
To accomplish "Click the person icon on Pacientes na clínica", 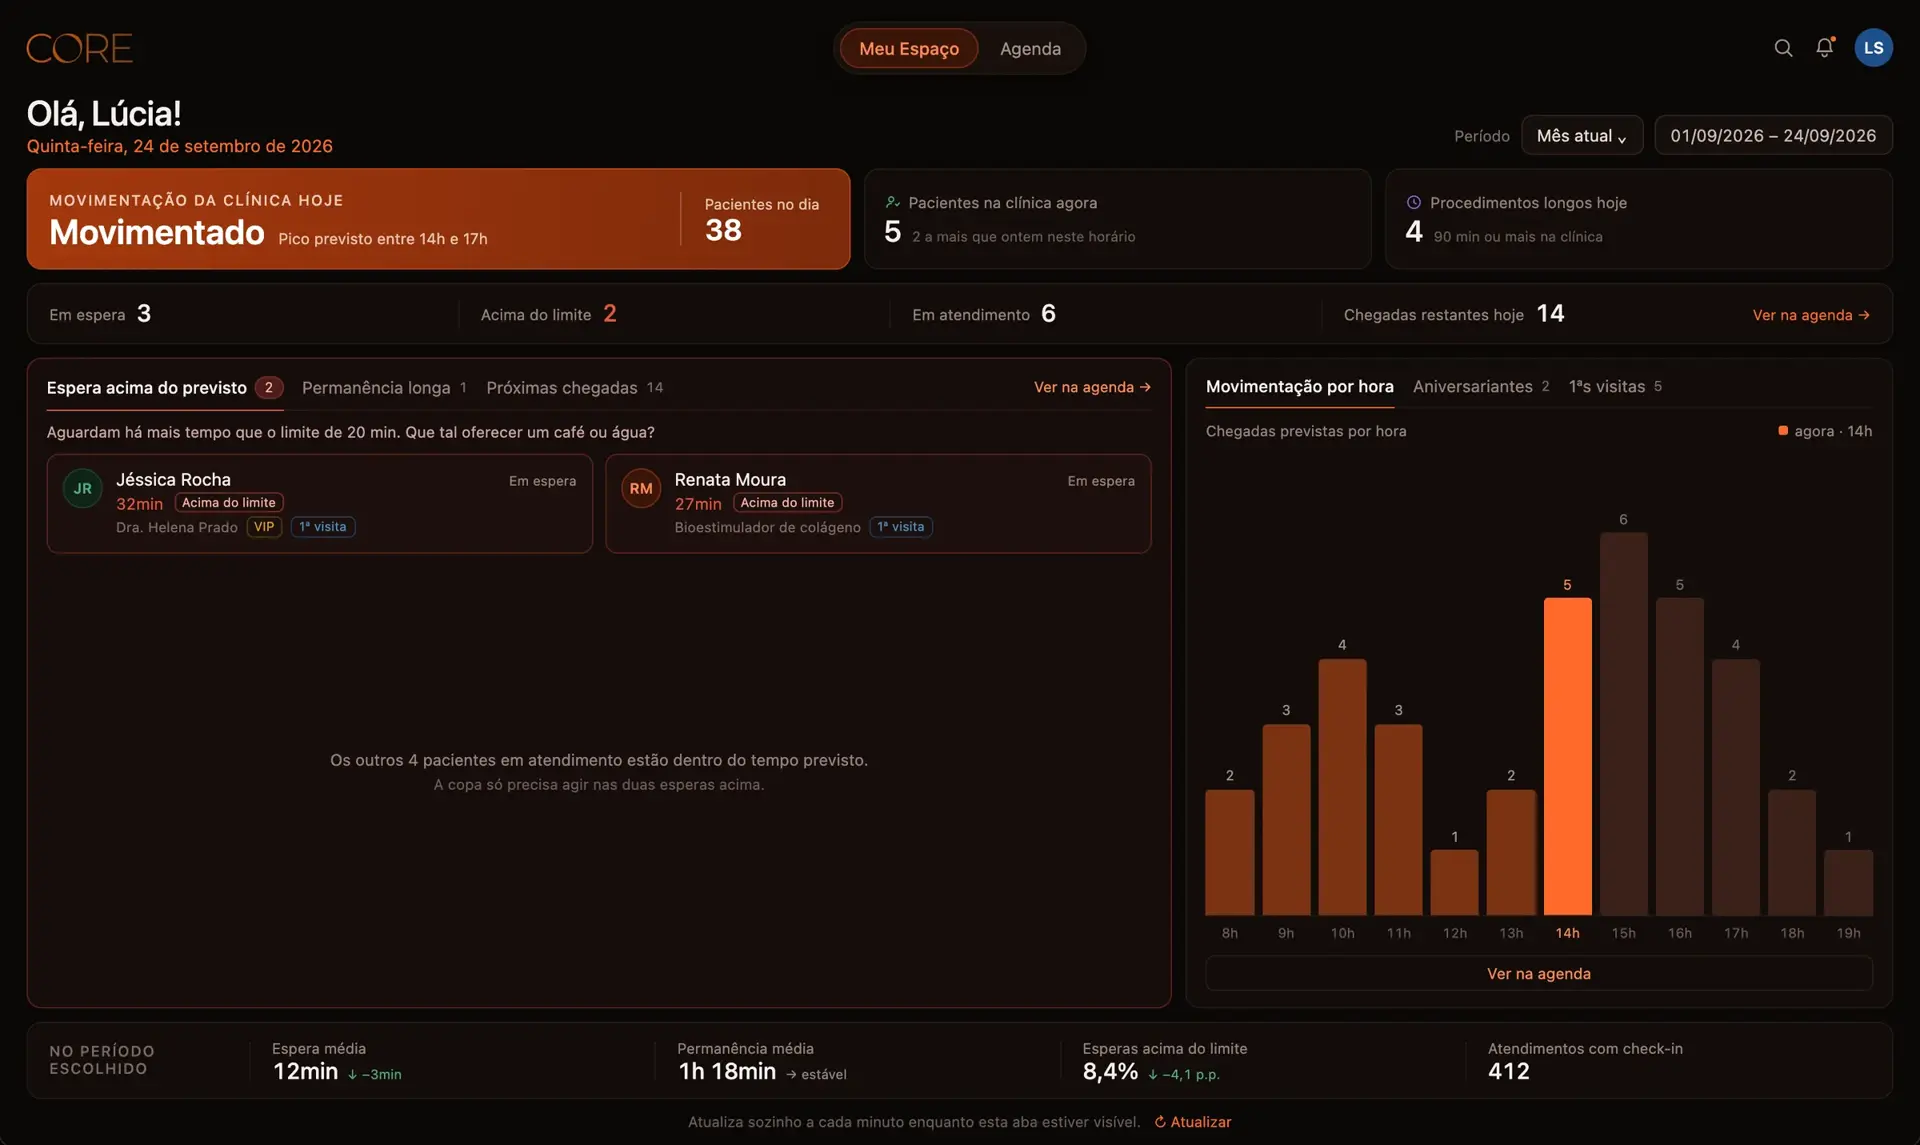I will tap(892, 203).
